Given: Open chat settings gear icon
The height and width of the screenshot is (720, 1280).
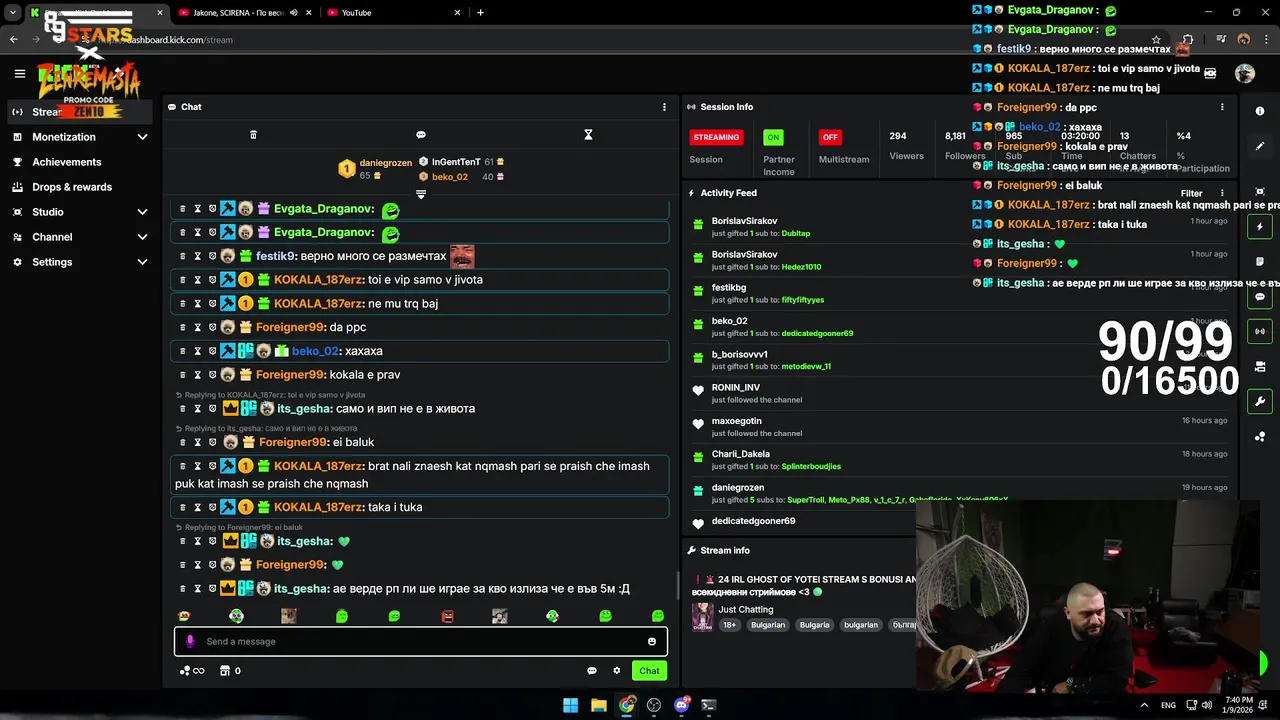Looking at the screenshot, I should coord(617,671).
